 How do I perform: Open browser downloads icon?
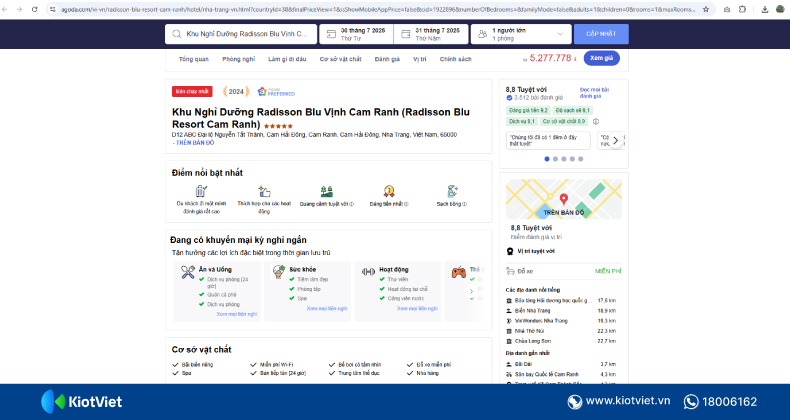765,9
